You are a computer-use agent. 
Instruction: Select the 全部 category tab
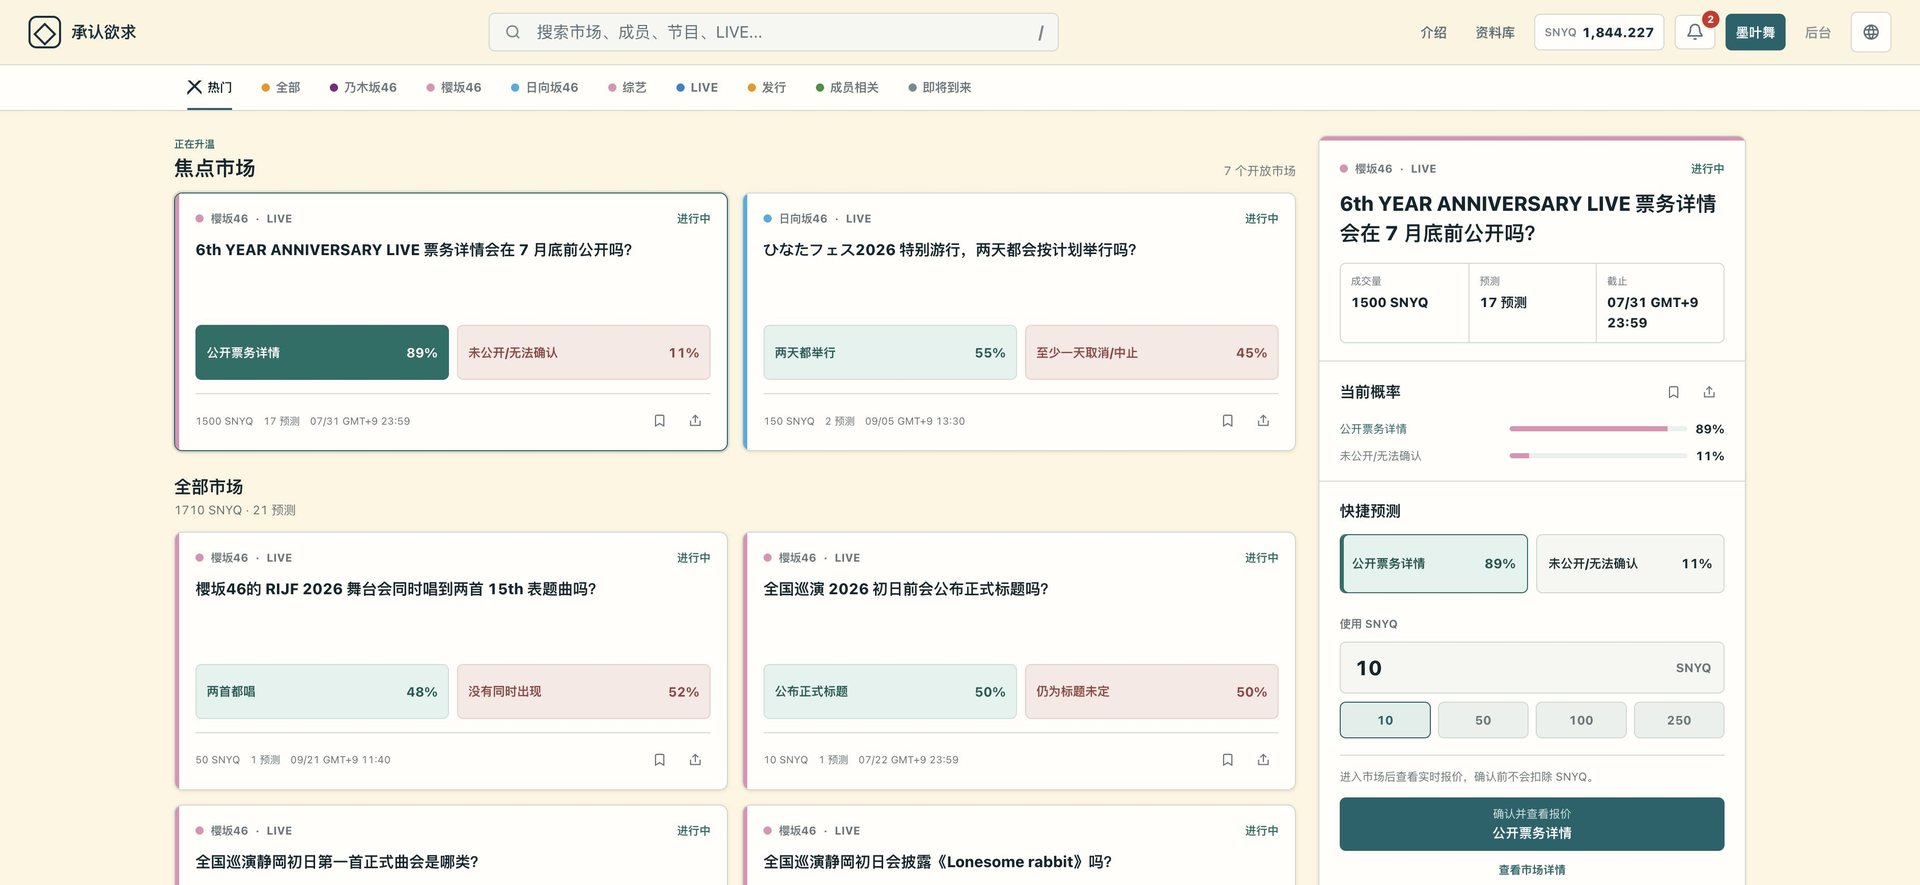[280, 87]
